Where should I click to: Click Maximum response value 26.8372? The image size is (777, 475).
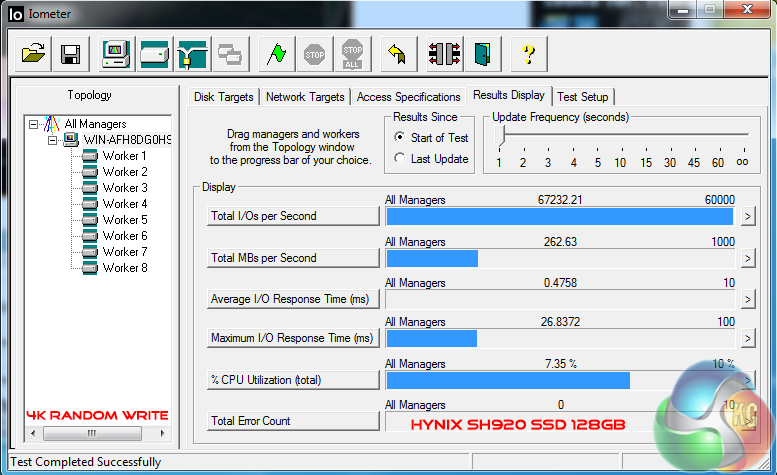click(560, 322)
